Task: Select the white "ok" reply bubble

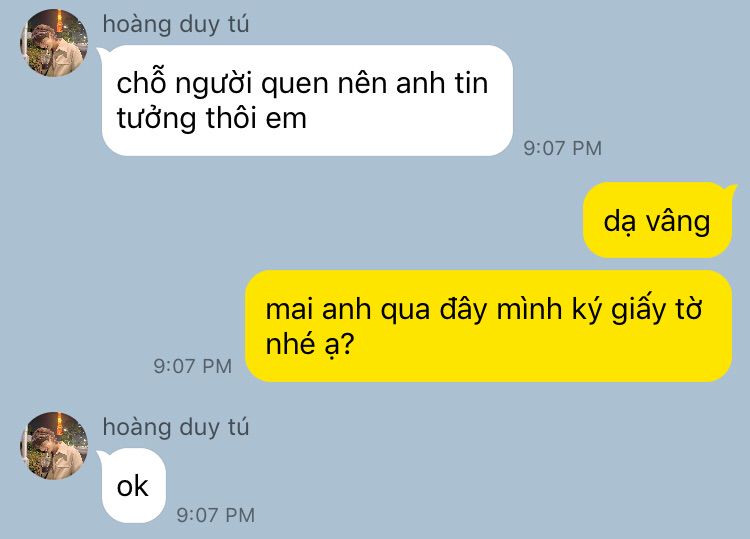Action: [x=133, y=485]
